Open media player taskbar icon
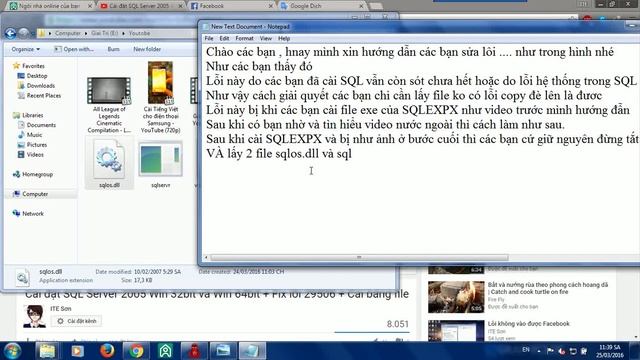The height and width of the screenshot is (360, 640). tap(77, 351)
